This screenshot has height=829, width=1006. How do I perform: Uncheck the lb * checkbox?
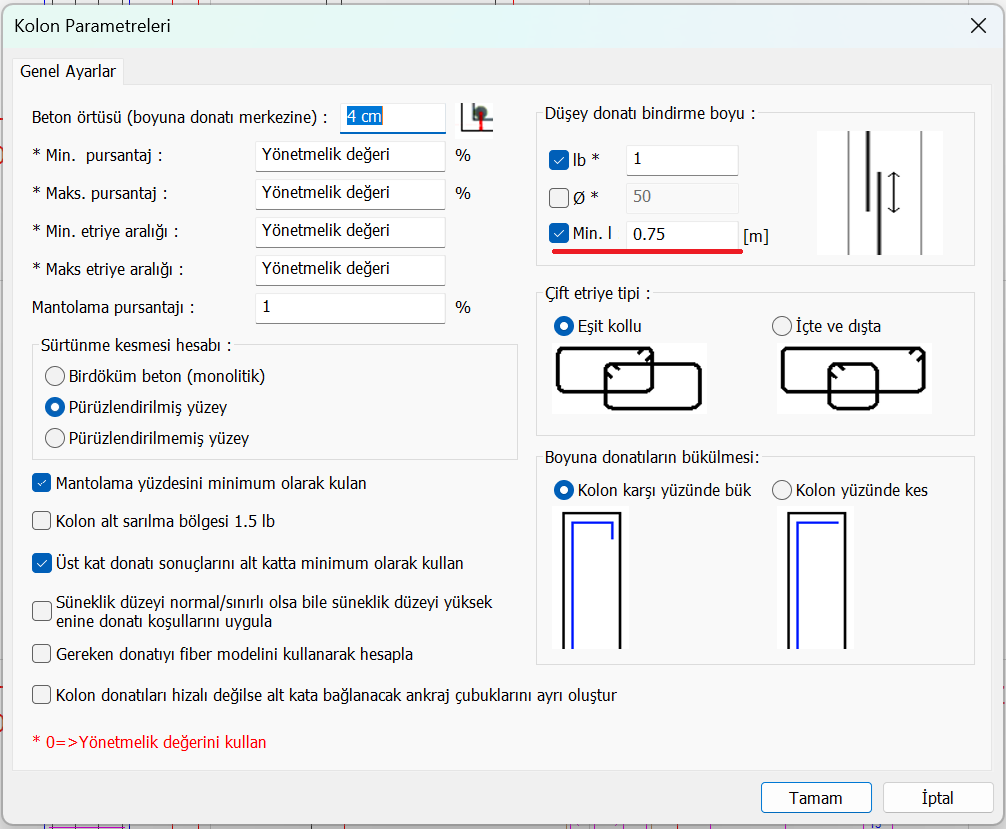click(x=560, y=160)
